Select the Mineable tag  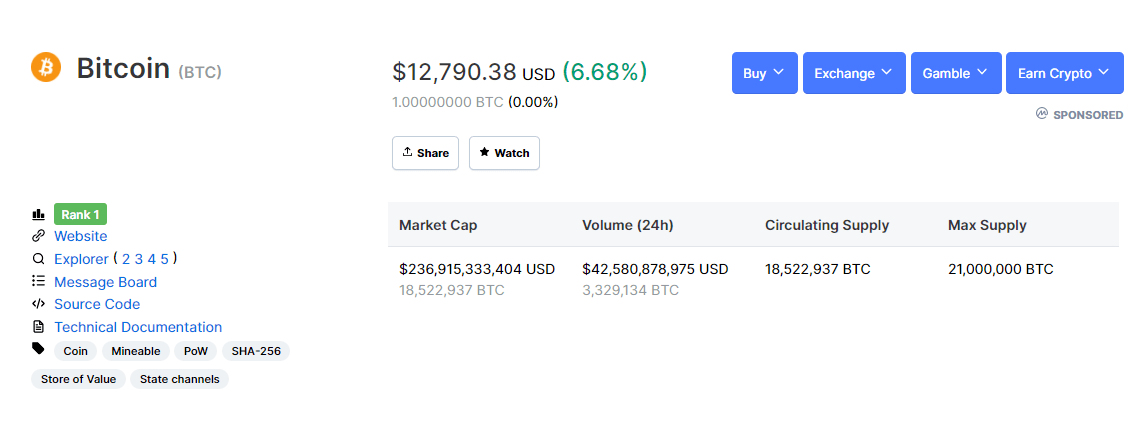tap(136, 351)
